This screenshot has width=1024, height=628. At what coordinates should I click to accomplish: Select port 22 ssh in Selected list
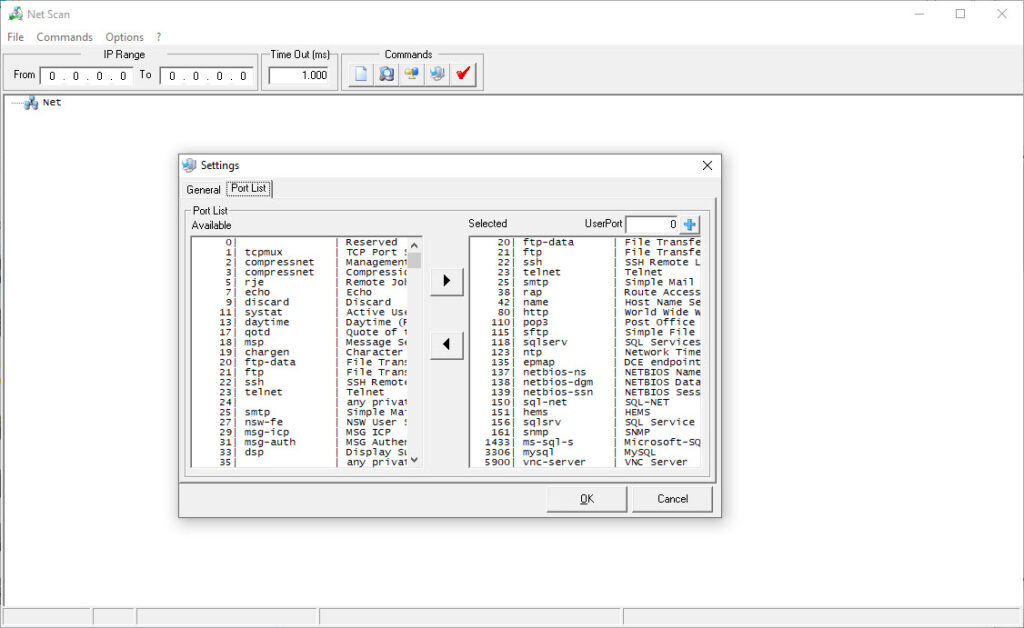click(x=585, y=262)
